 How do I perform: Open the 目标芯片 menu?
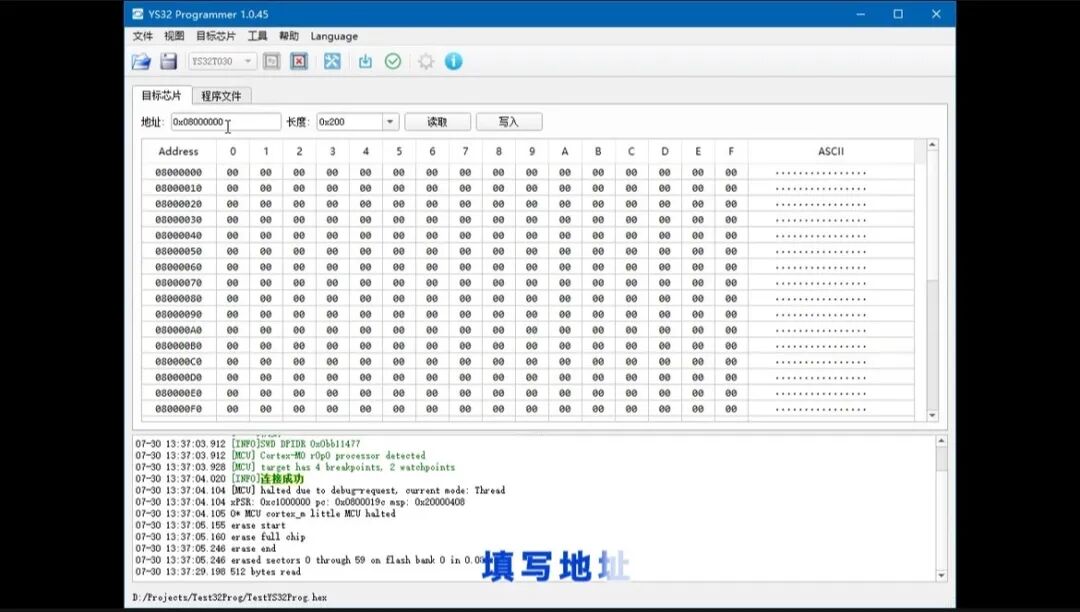(x=216, y=36)
